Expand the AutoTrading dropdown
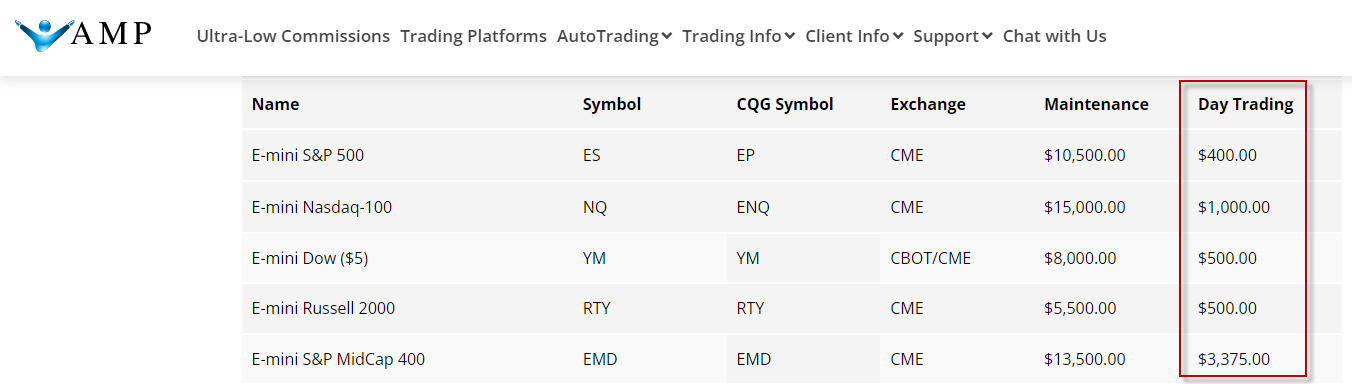Image resolution: width=1352 pixels, height=384 pixels. pyautogui.click(x=614, y=36)
